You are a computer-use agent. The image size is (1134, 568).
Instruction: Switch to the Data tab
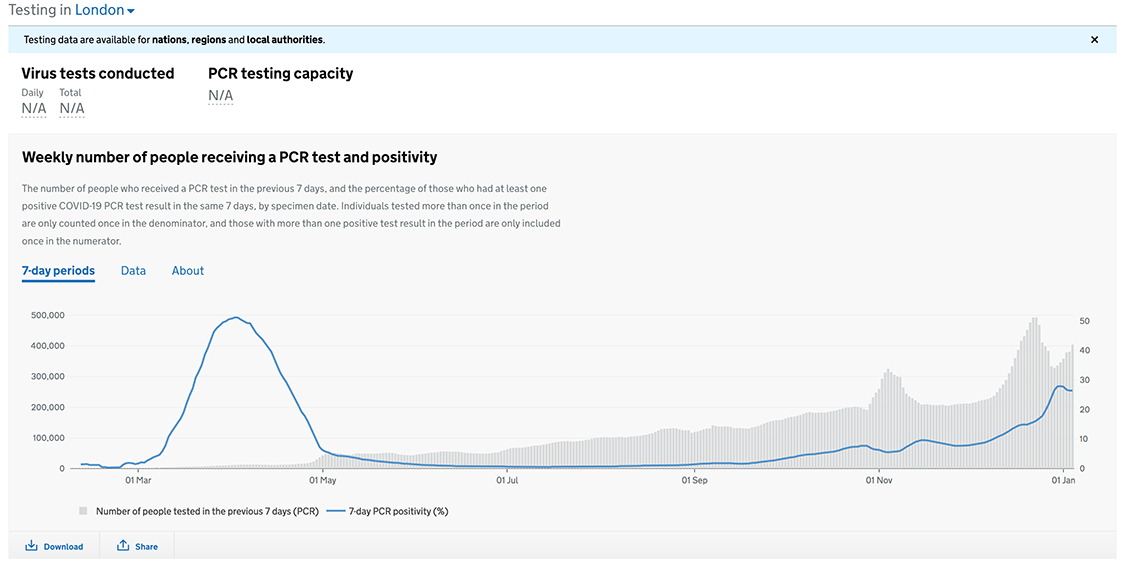133,271
